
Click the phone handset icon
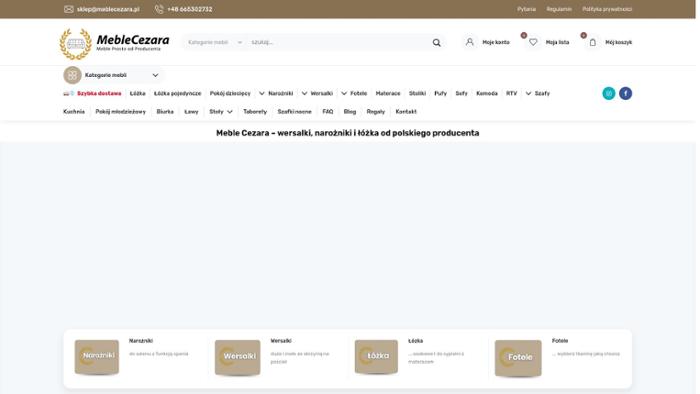(159, 9)
